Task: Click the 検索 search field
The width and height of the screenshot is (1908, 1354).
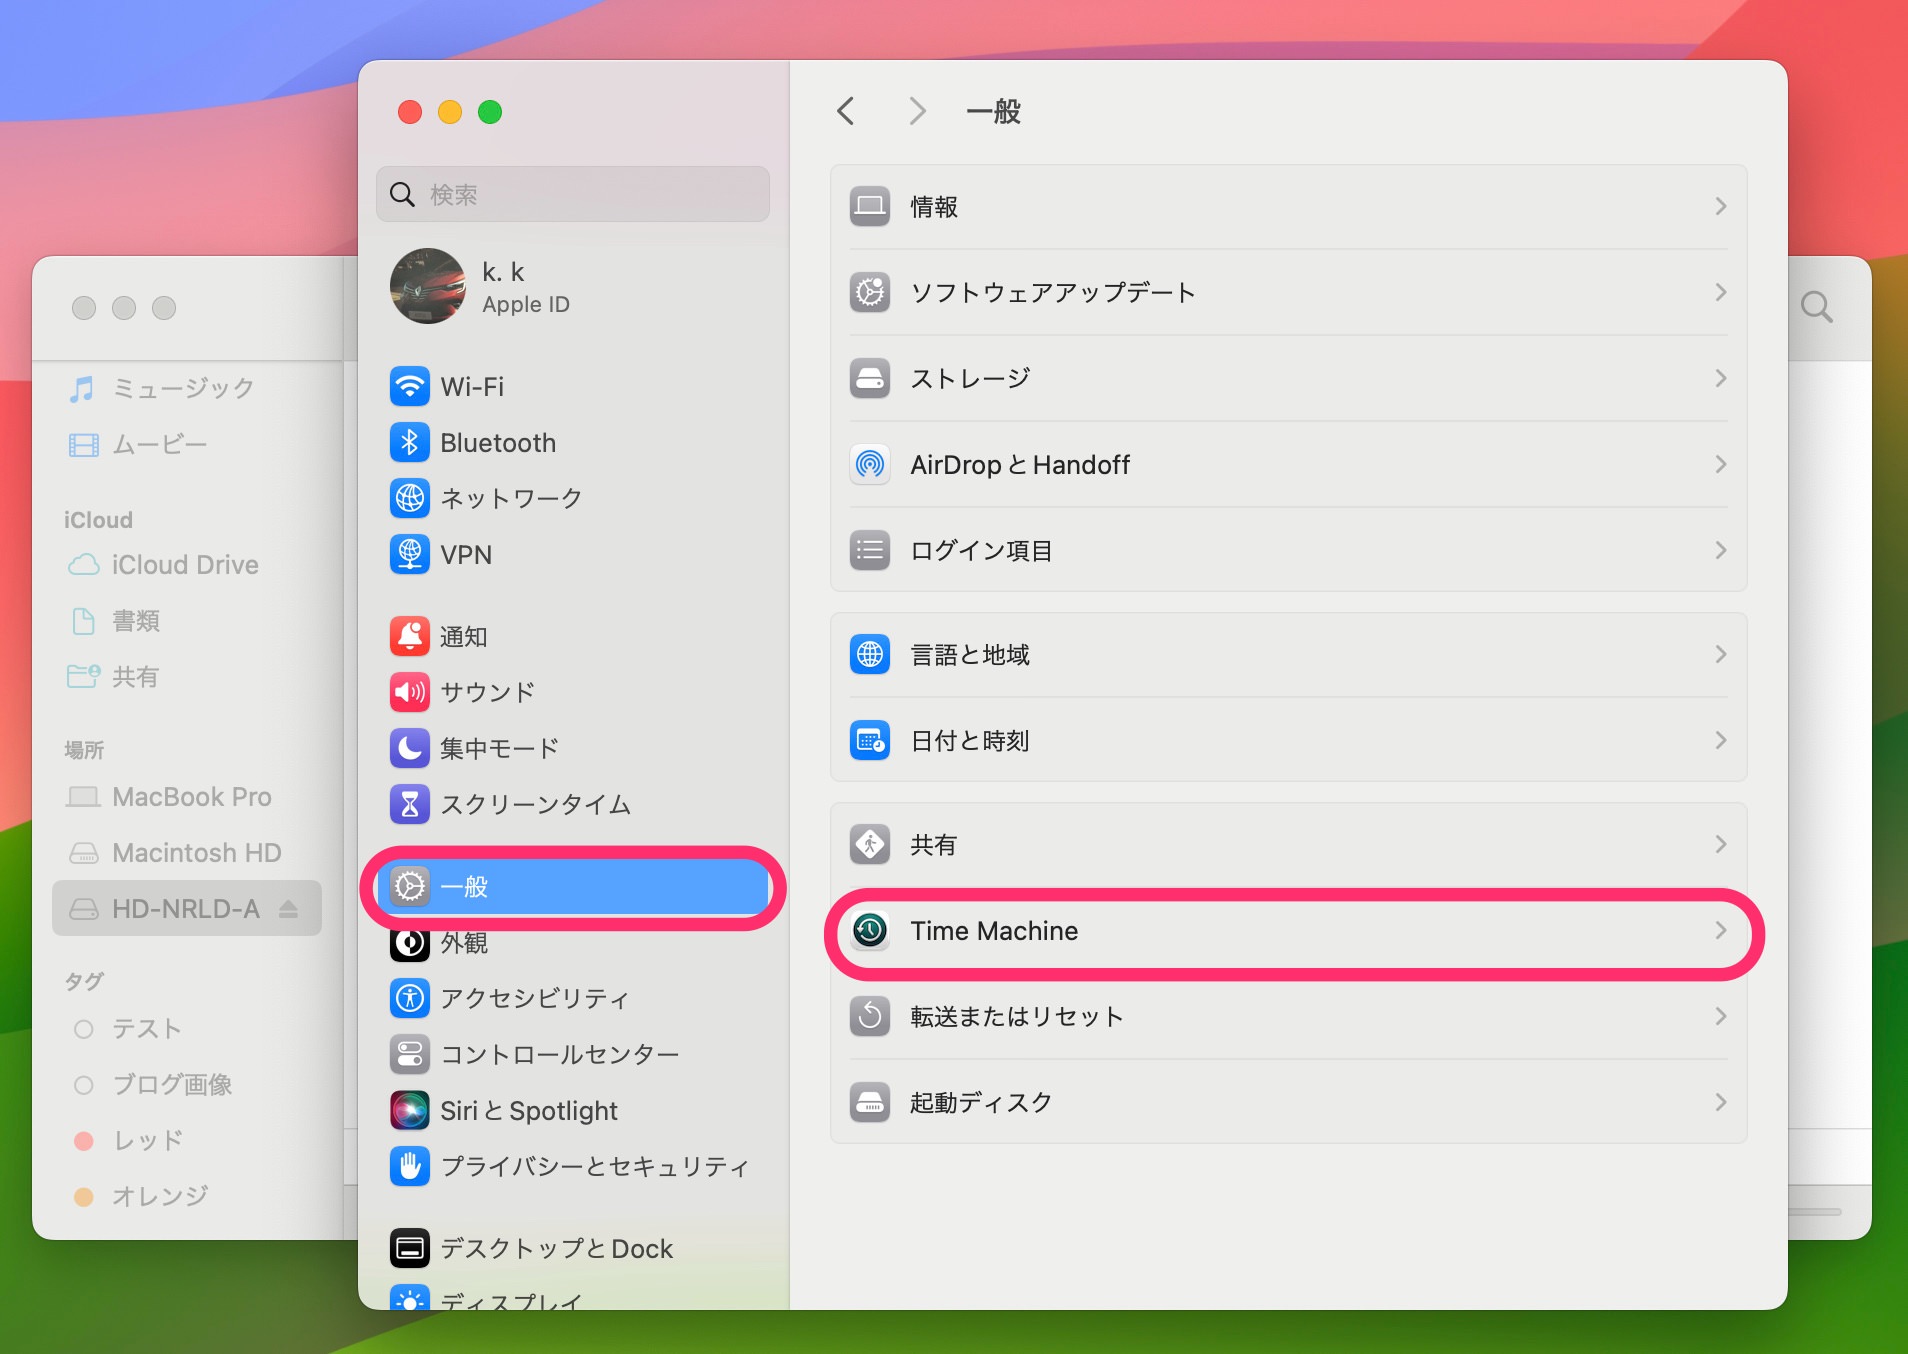Action: pyautogui.click(x=573, y=194)
